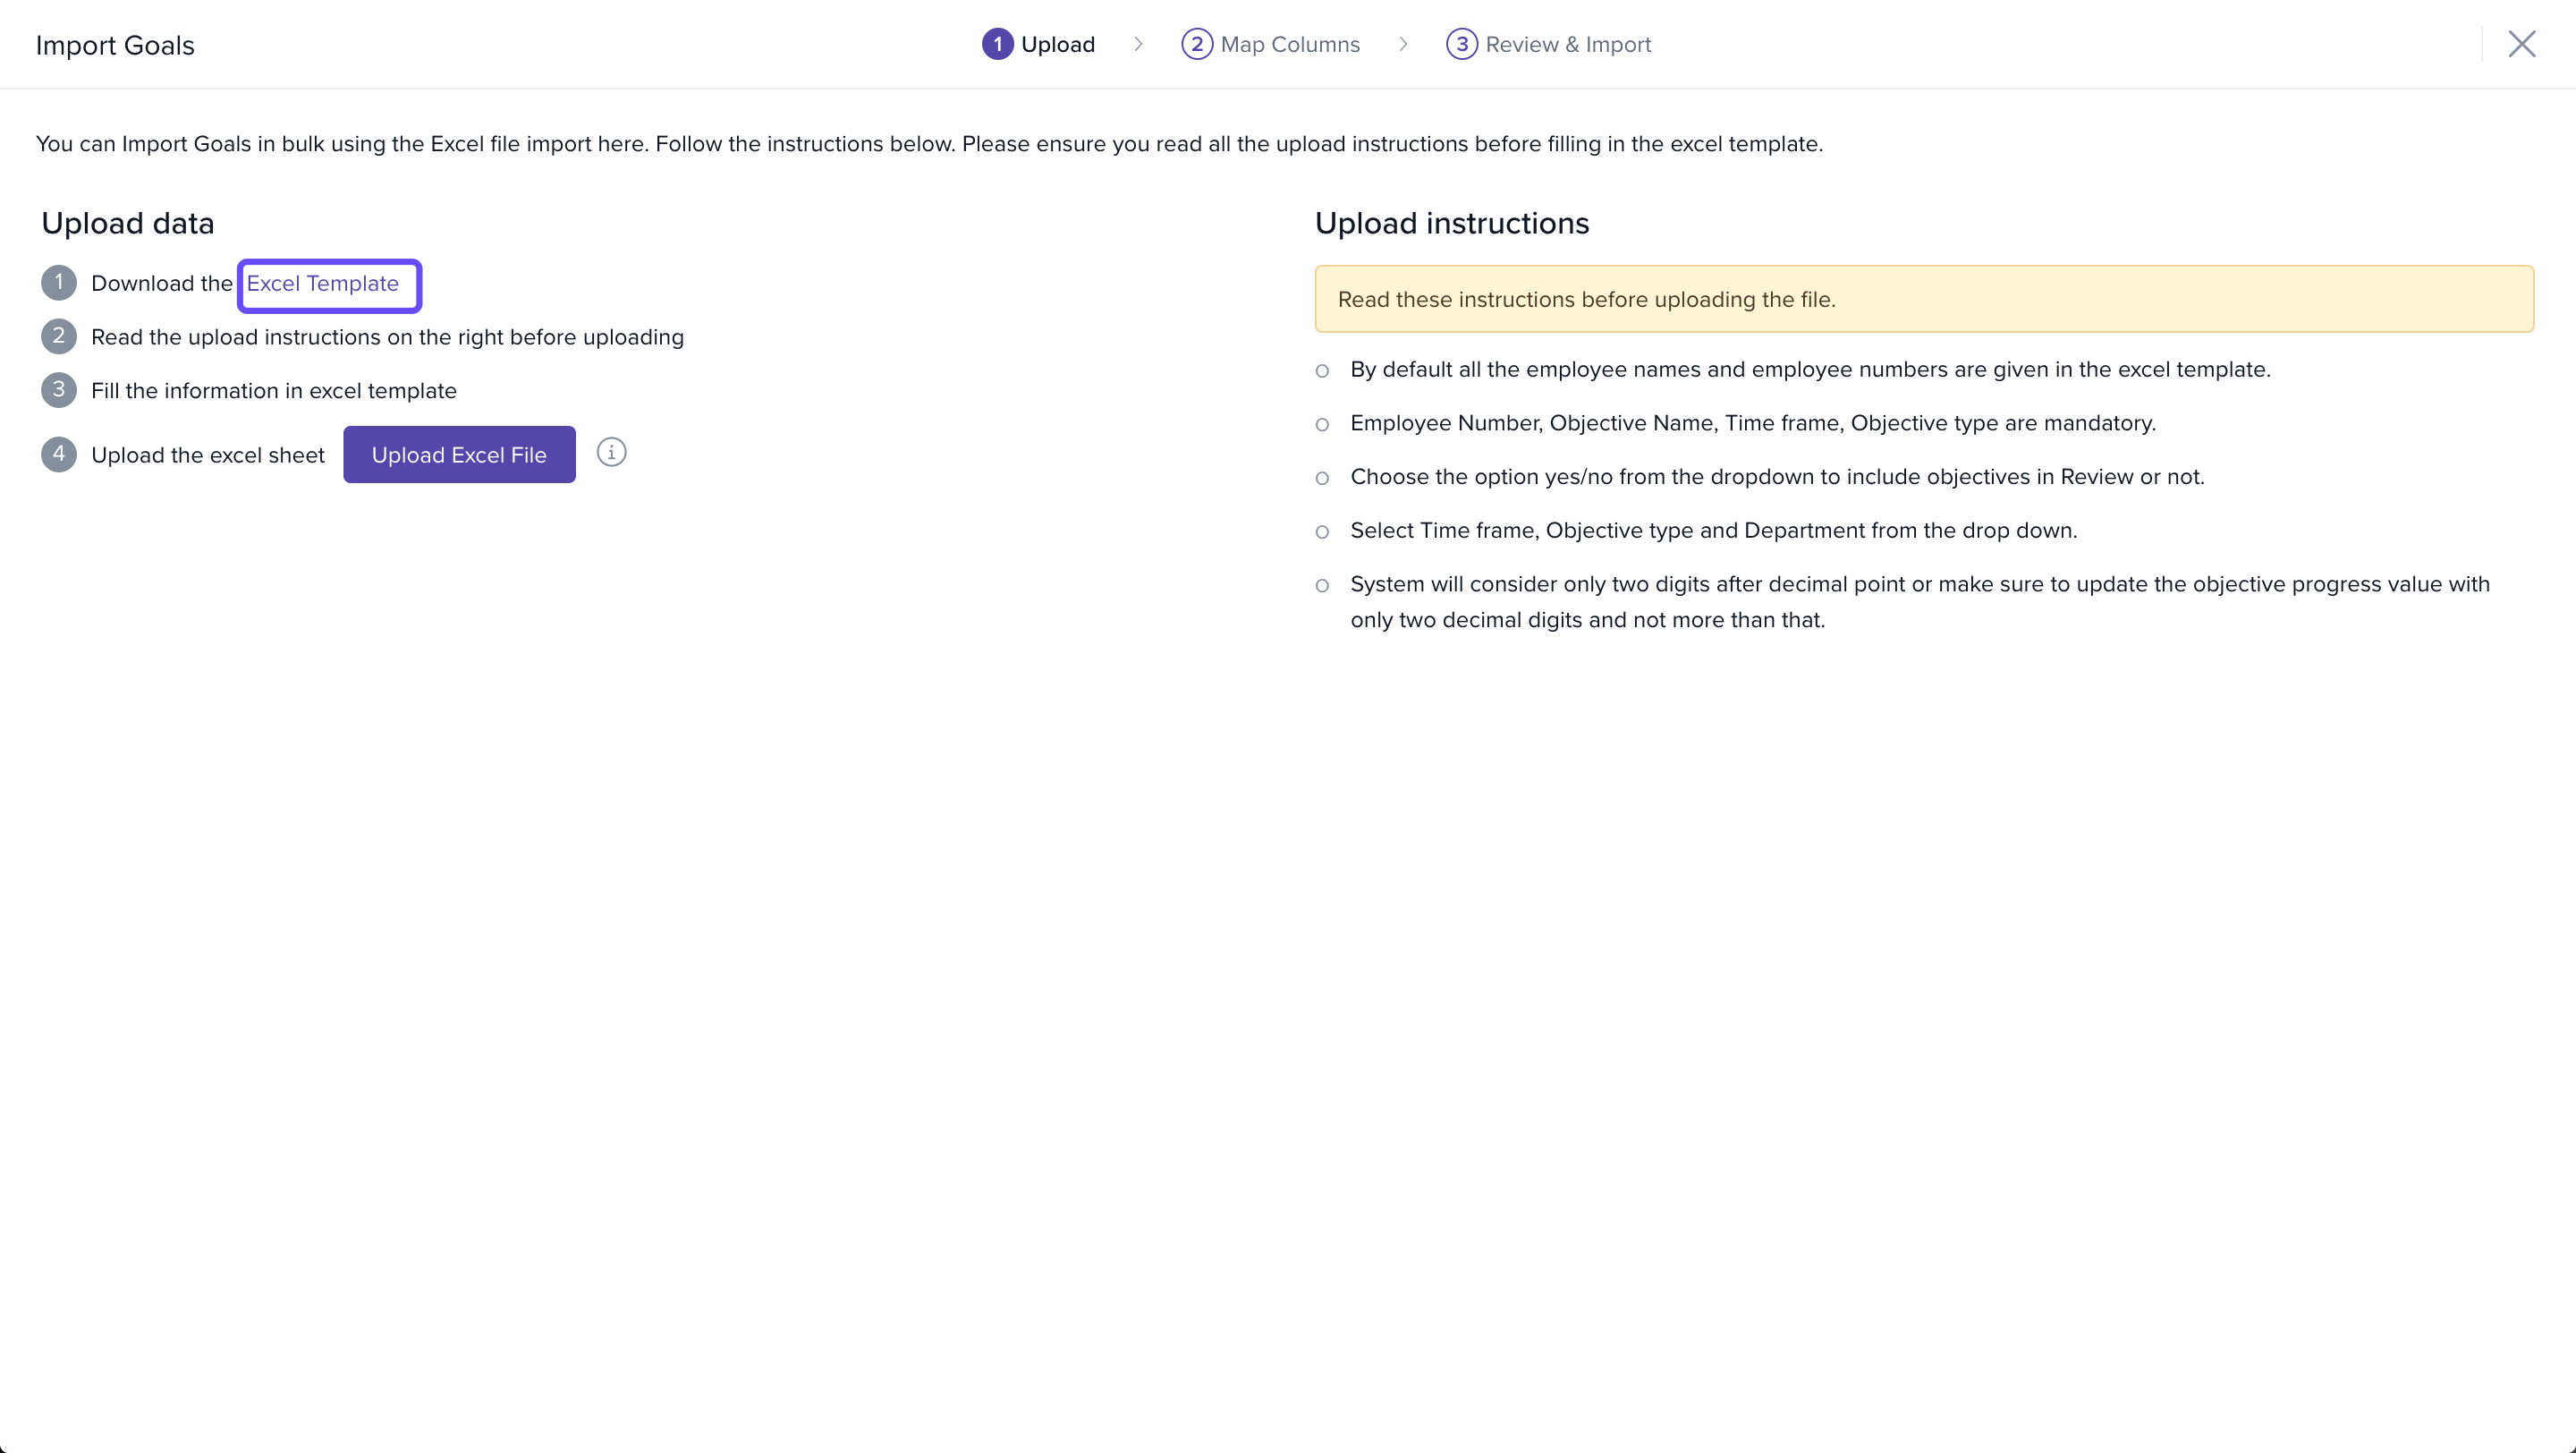Viewport: 2576px width, 1453px height.
Task: Click the gray number 3 step badge
Action: (x=59, y=390)
